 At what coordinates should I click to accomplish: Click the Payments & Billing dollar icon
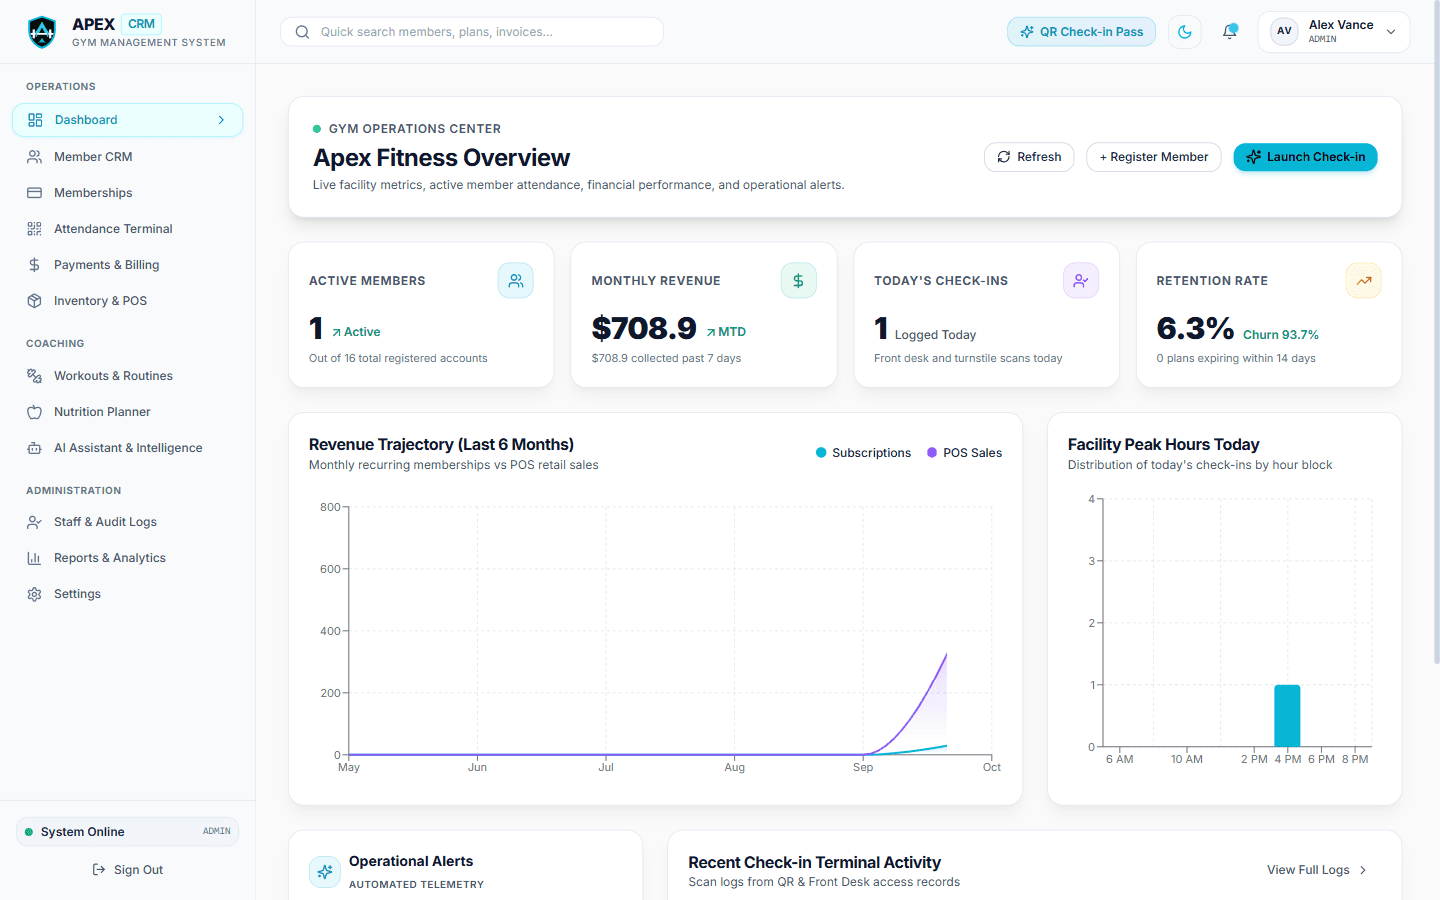point(34,265)
